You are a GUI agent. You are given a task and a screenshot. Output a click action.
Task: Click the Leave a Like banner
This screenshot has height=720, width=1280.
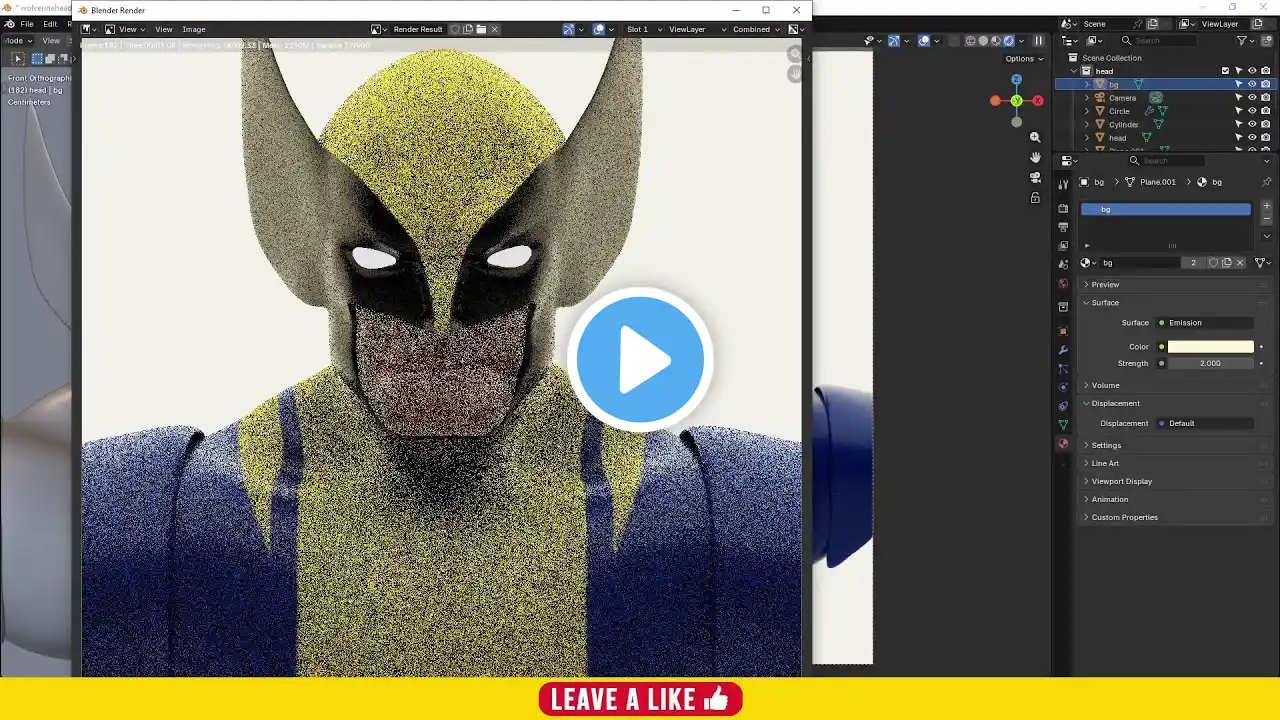[640, 699]
